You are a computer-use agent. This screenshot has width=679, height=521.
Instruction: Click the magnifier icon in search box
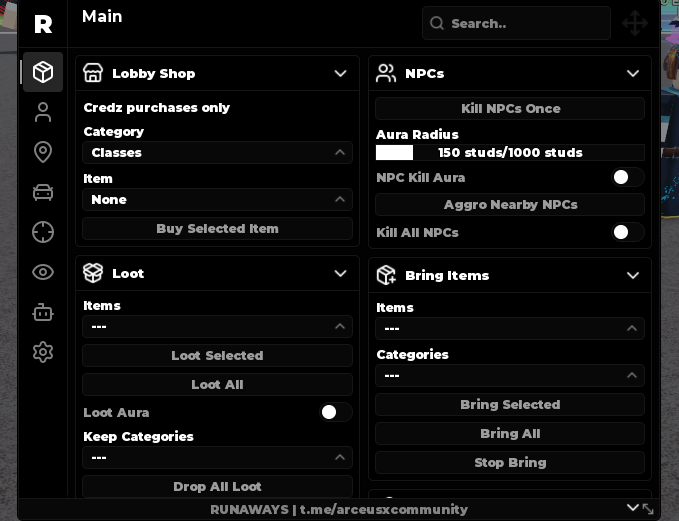click(x=437, y=23)
